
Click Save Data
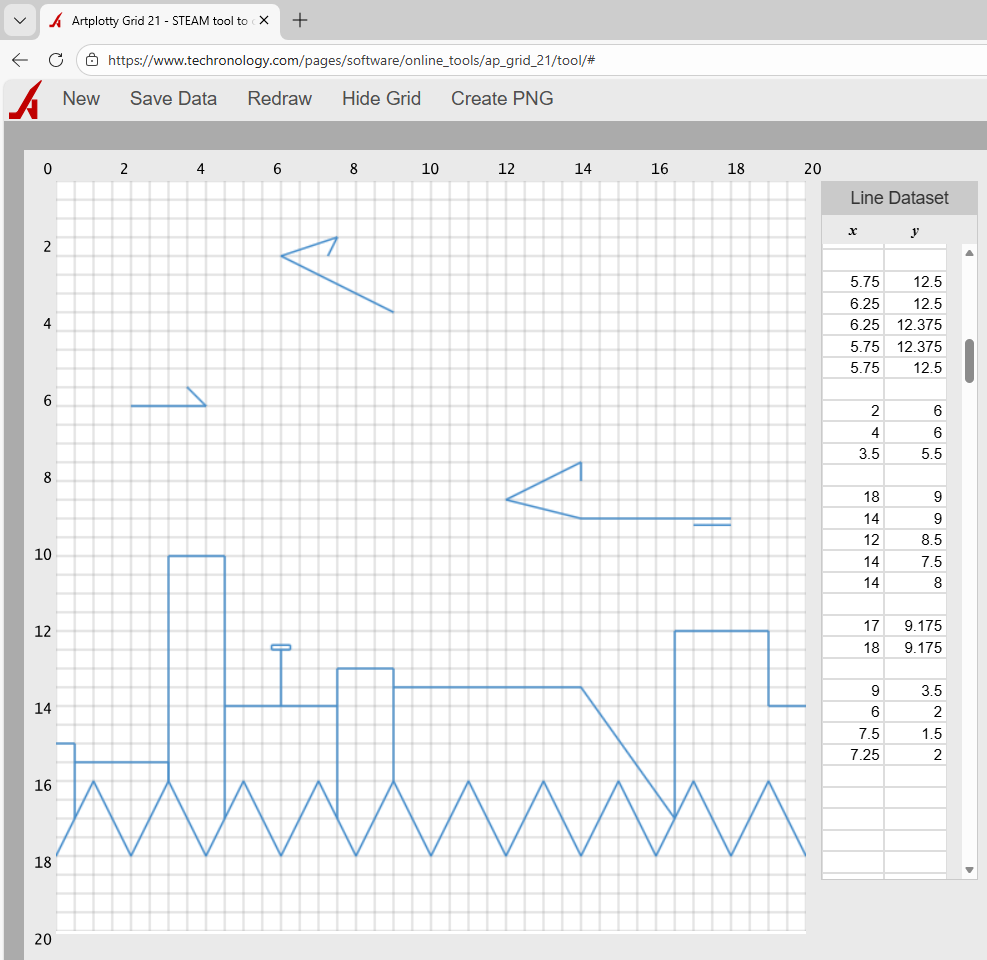tap(173, 98)
